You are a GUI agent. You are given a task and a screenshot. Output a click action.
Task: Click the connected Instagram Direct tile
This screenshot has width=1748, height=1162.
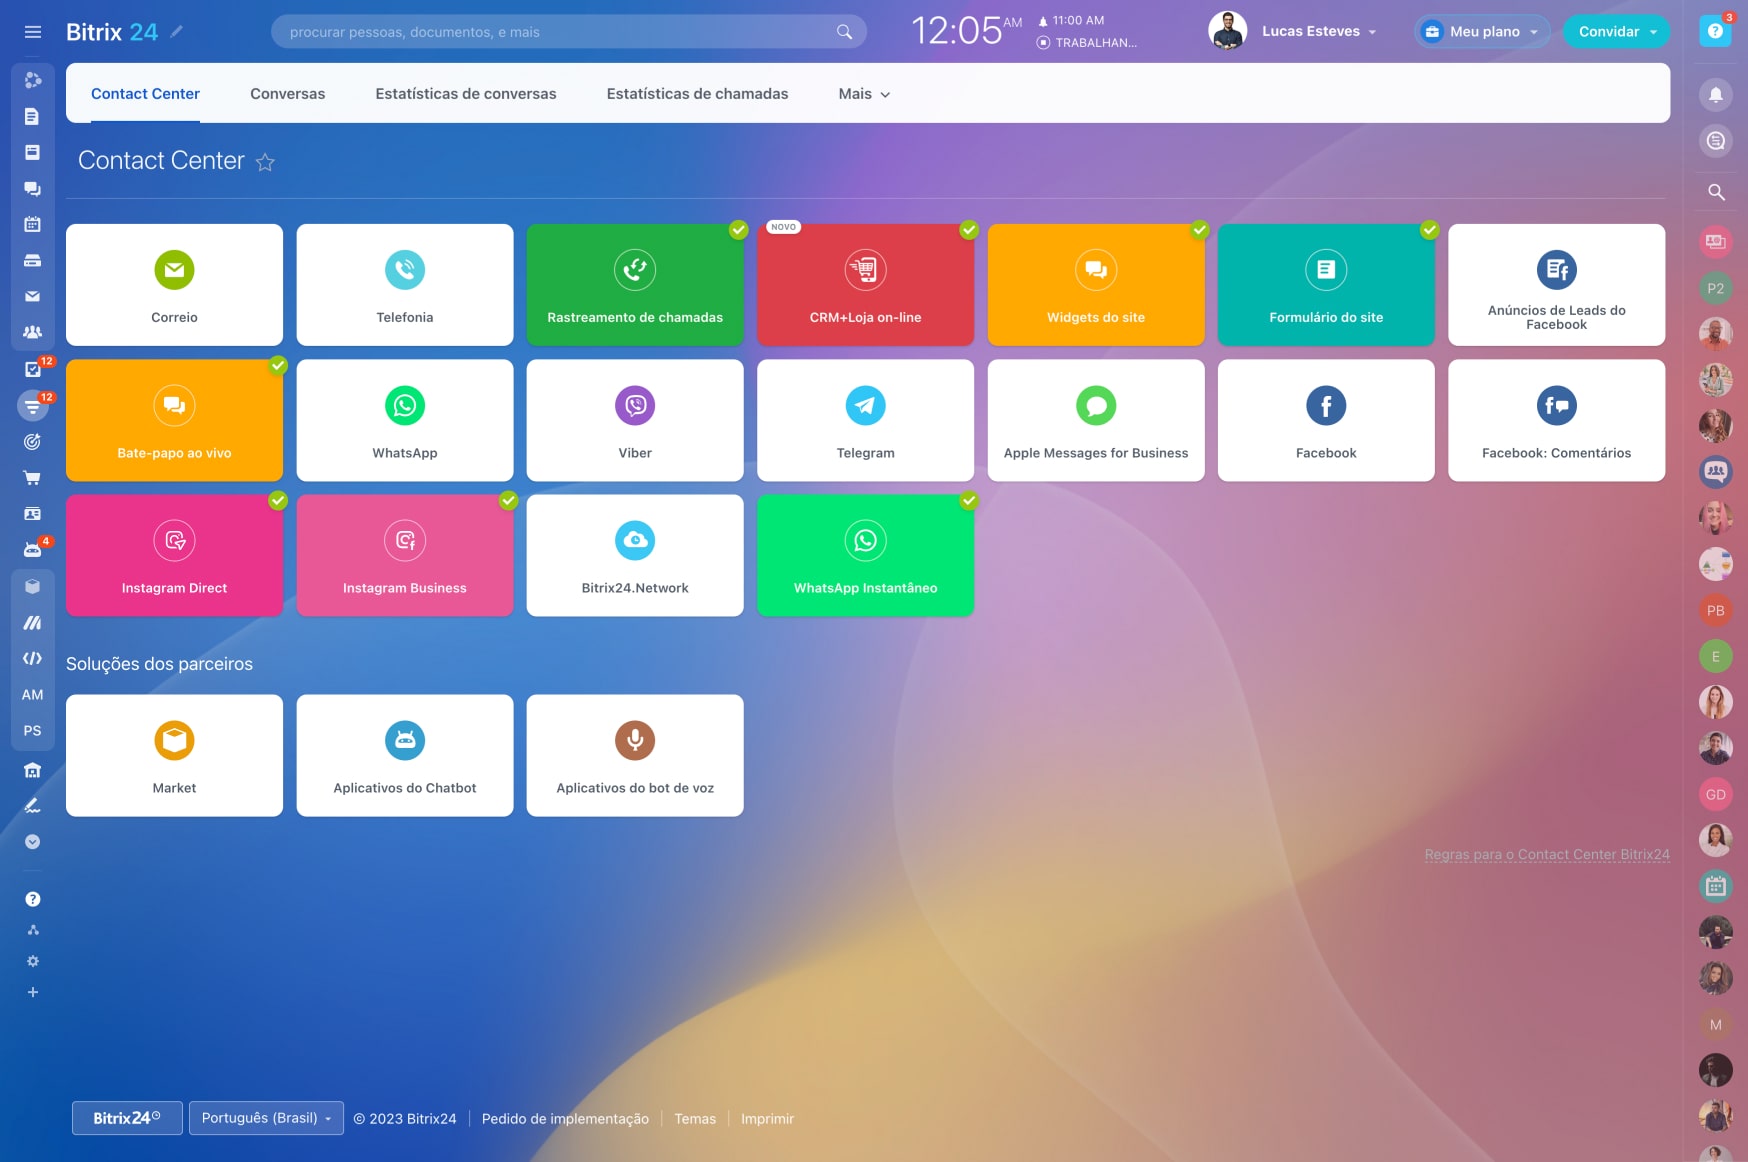(x=174, y=556)
